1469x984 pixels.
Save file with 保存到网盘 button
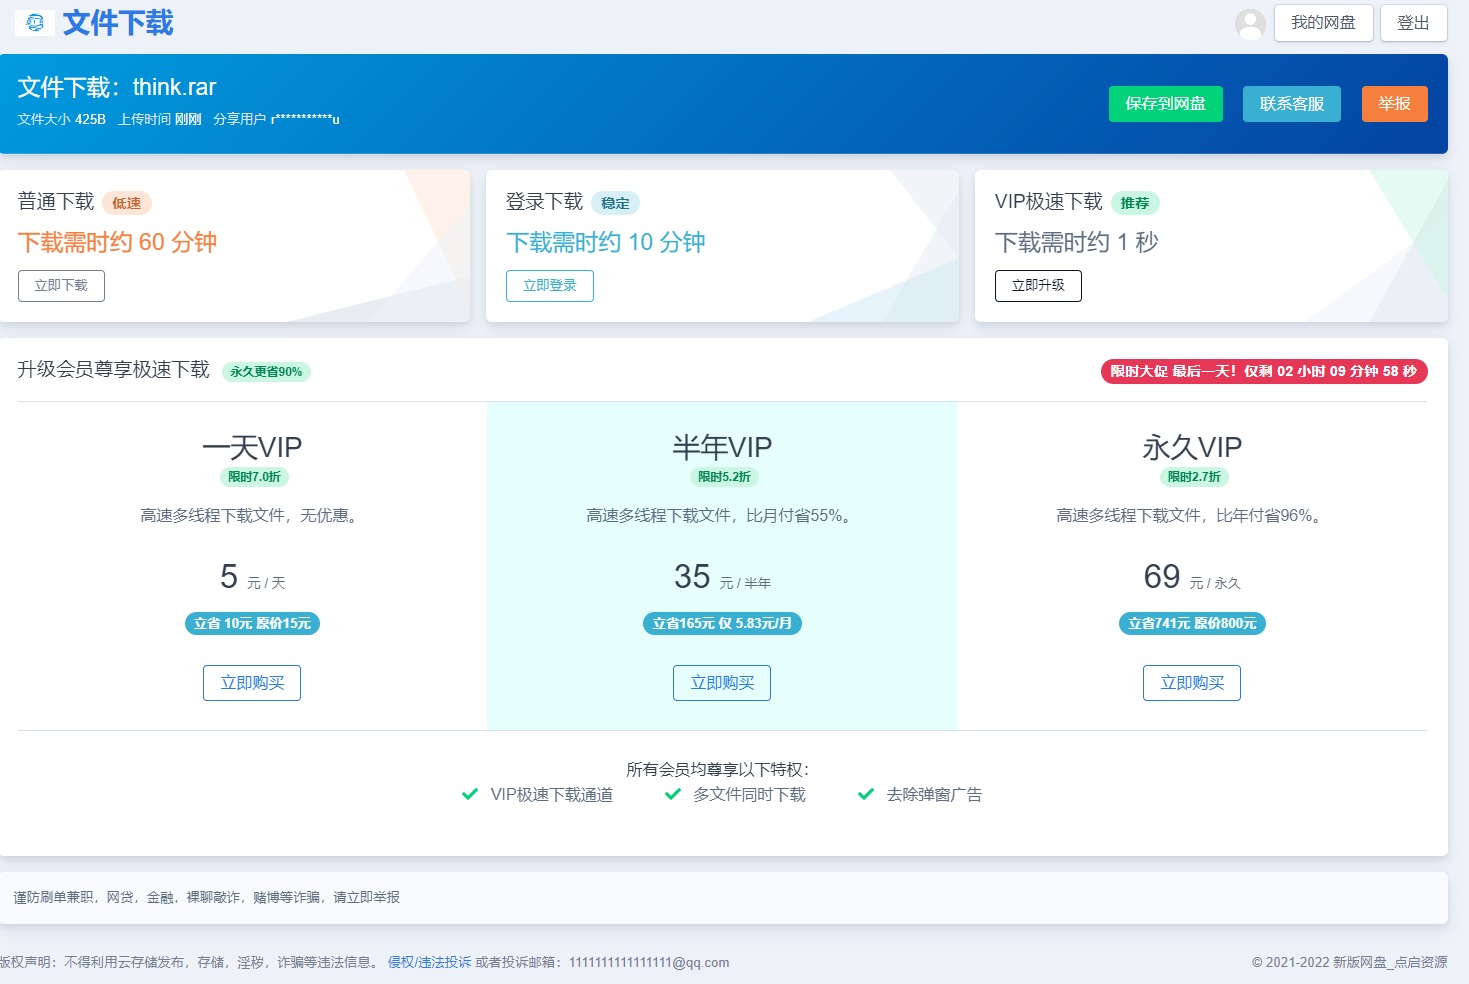pos(1165,104)
